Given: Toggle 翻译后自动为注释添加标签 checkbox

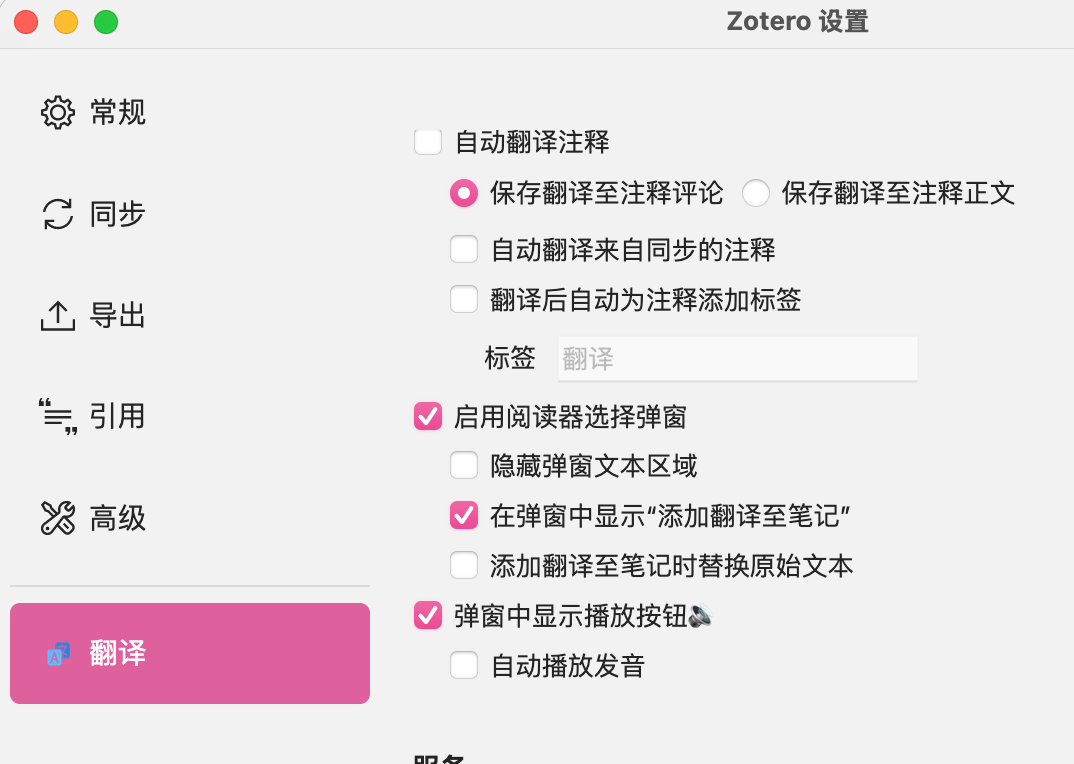Looking at the screenshot, I should (x=464, y=299).
